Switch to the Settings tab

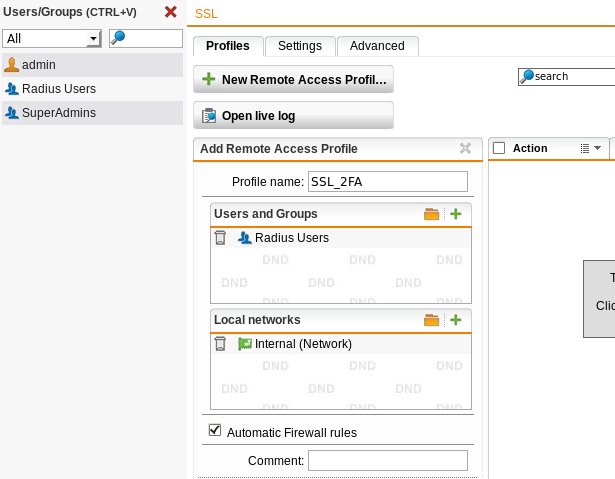point(300,46)
